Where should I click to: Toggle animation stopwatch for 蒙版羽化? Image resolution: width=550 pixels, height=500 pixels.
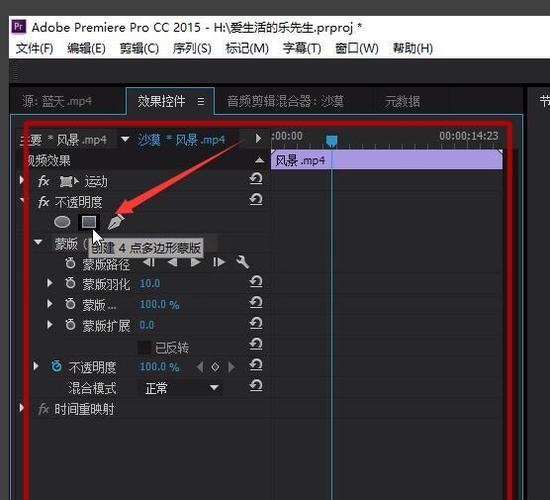71,283
